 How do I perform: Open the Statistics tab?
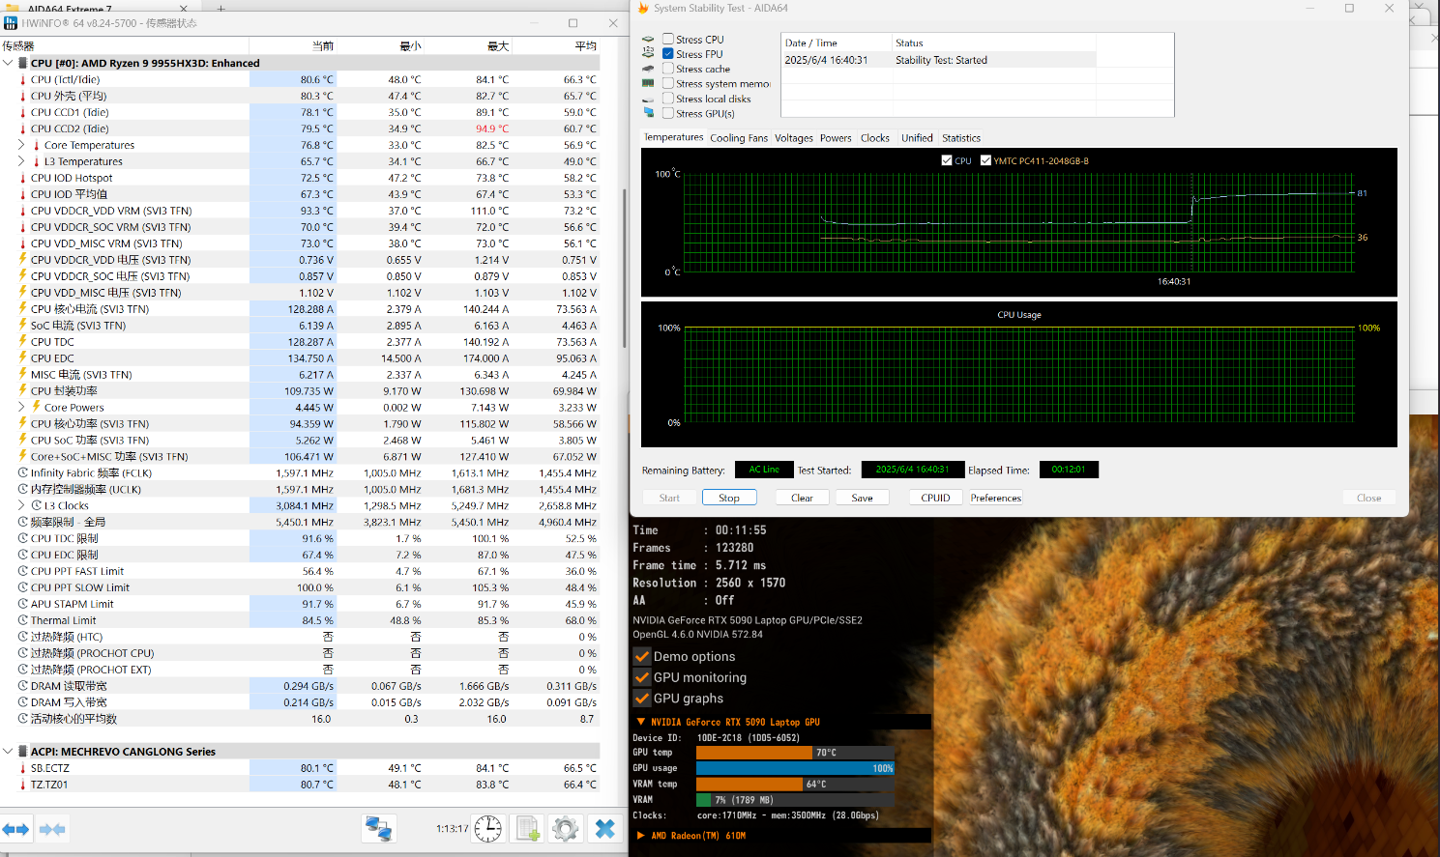(960, 138)
